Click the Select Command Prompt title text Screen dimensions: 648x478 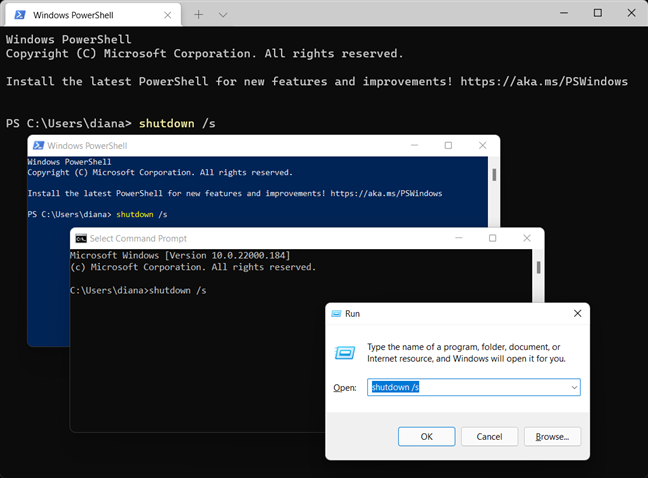pyautogui.click(x=138, y=238)
